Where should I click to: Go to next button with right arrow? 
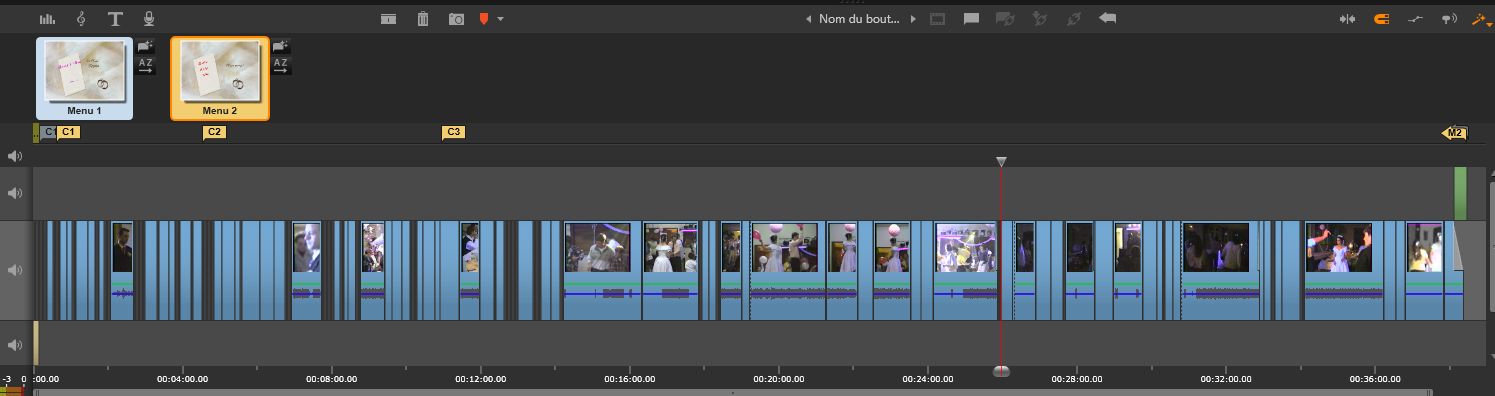913,19
